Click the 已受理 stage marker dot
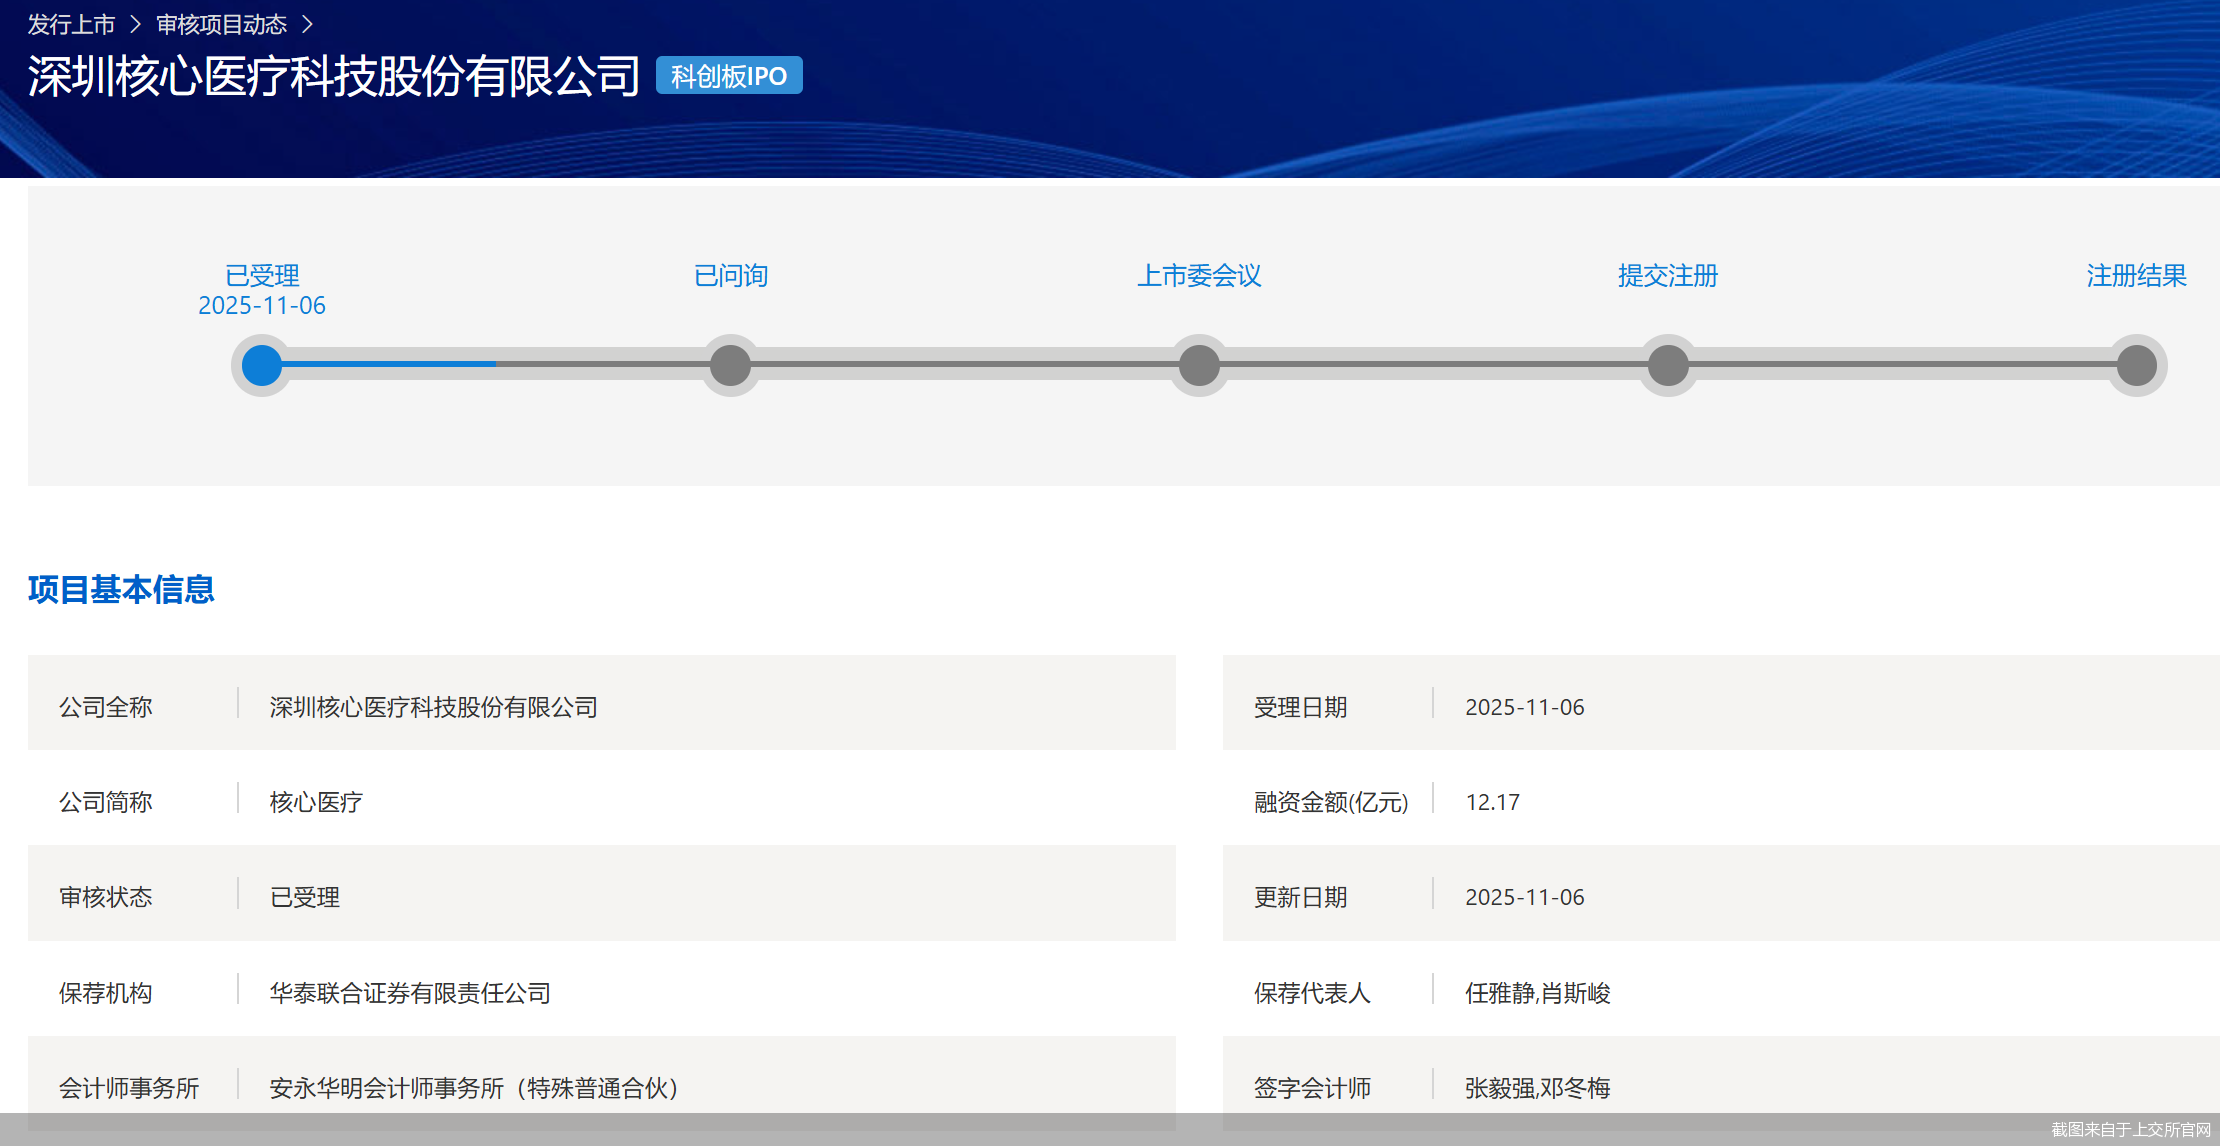This screenshot has width=2220, height=1146. point(261,366)
